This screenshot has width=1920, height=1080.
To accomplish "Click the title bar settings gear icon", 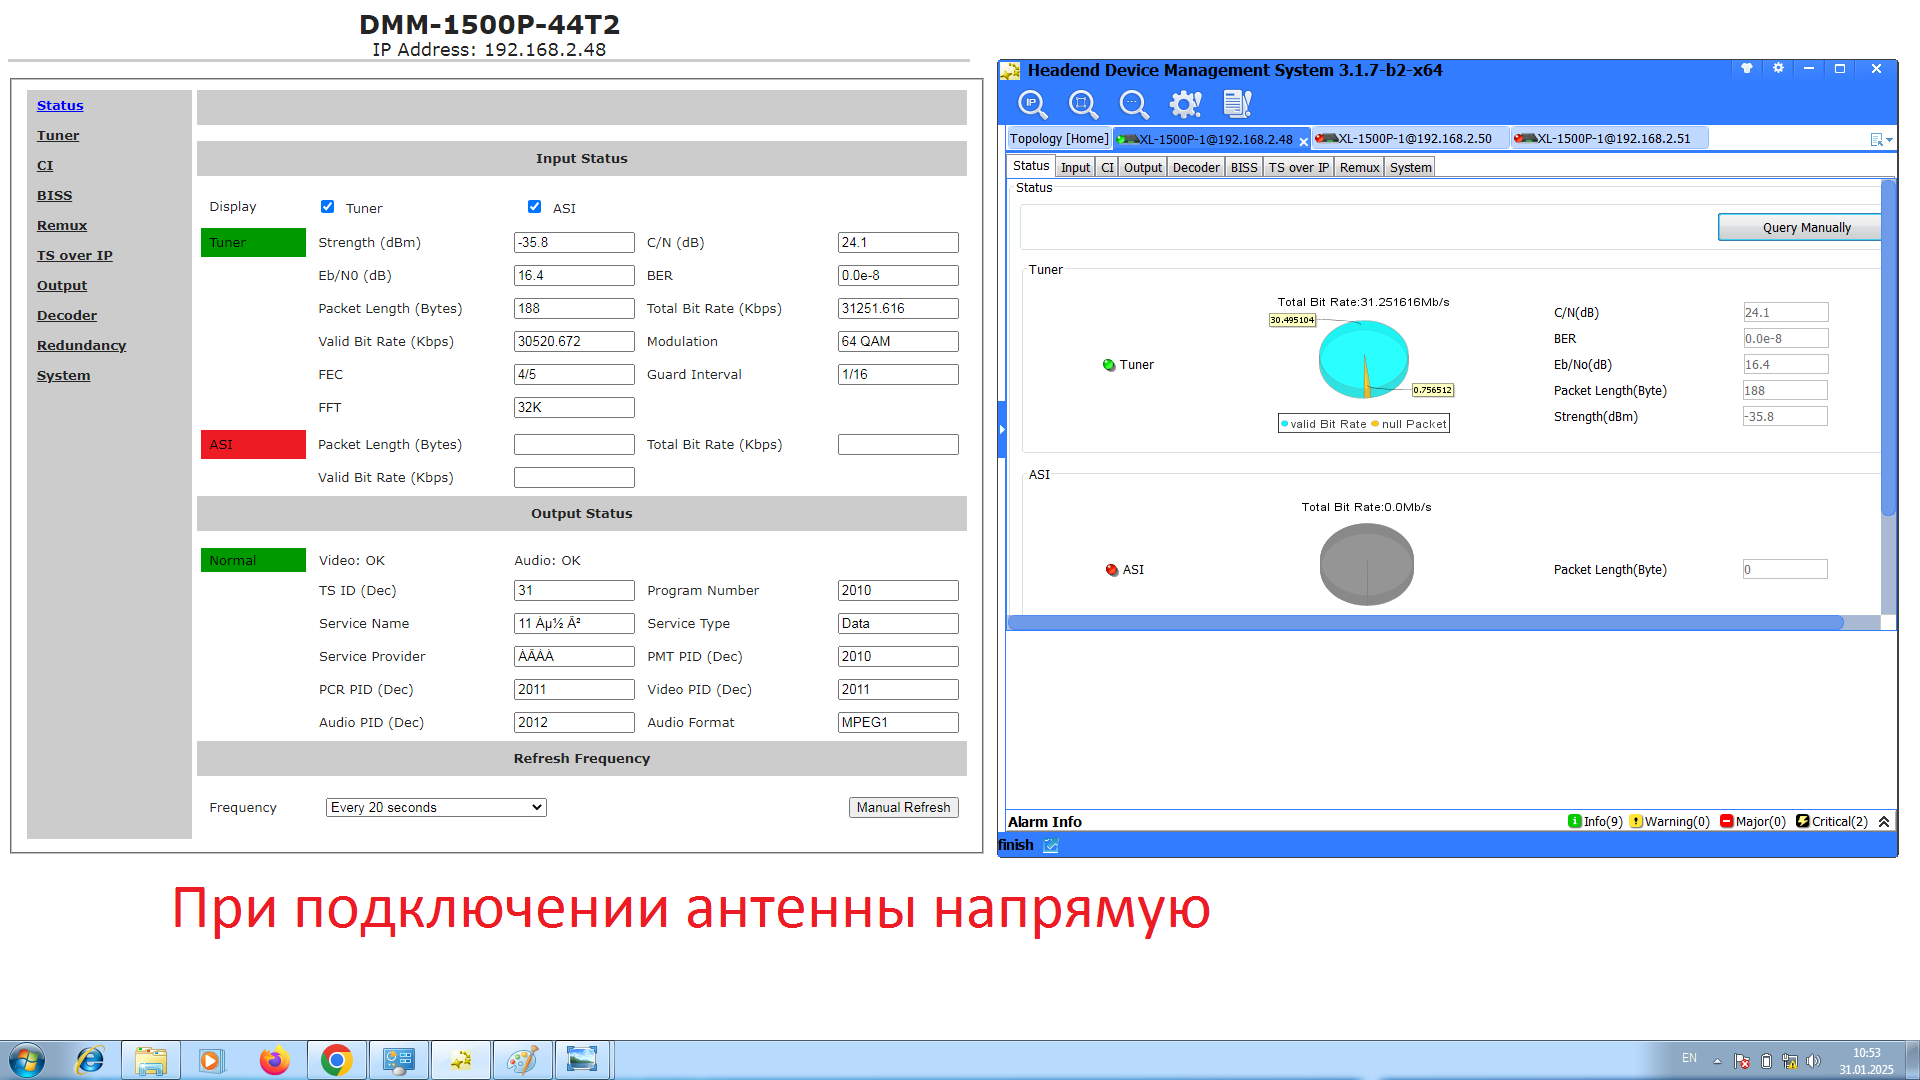I will coord(1778,69).
